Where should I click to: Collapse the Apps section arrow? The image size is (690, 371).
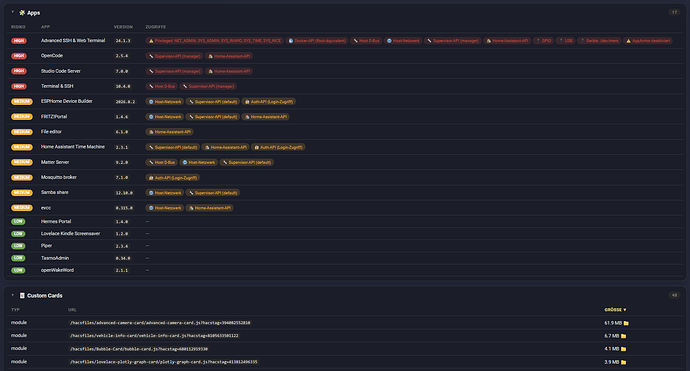coord(12,12)
